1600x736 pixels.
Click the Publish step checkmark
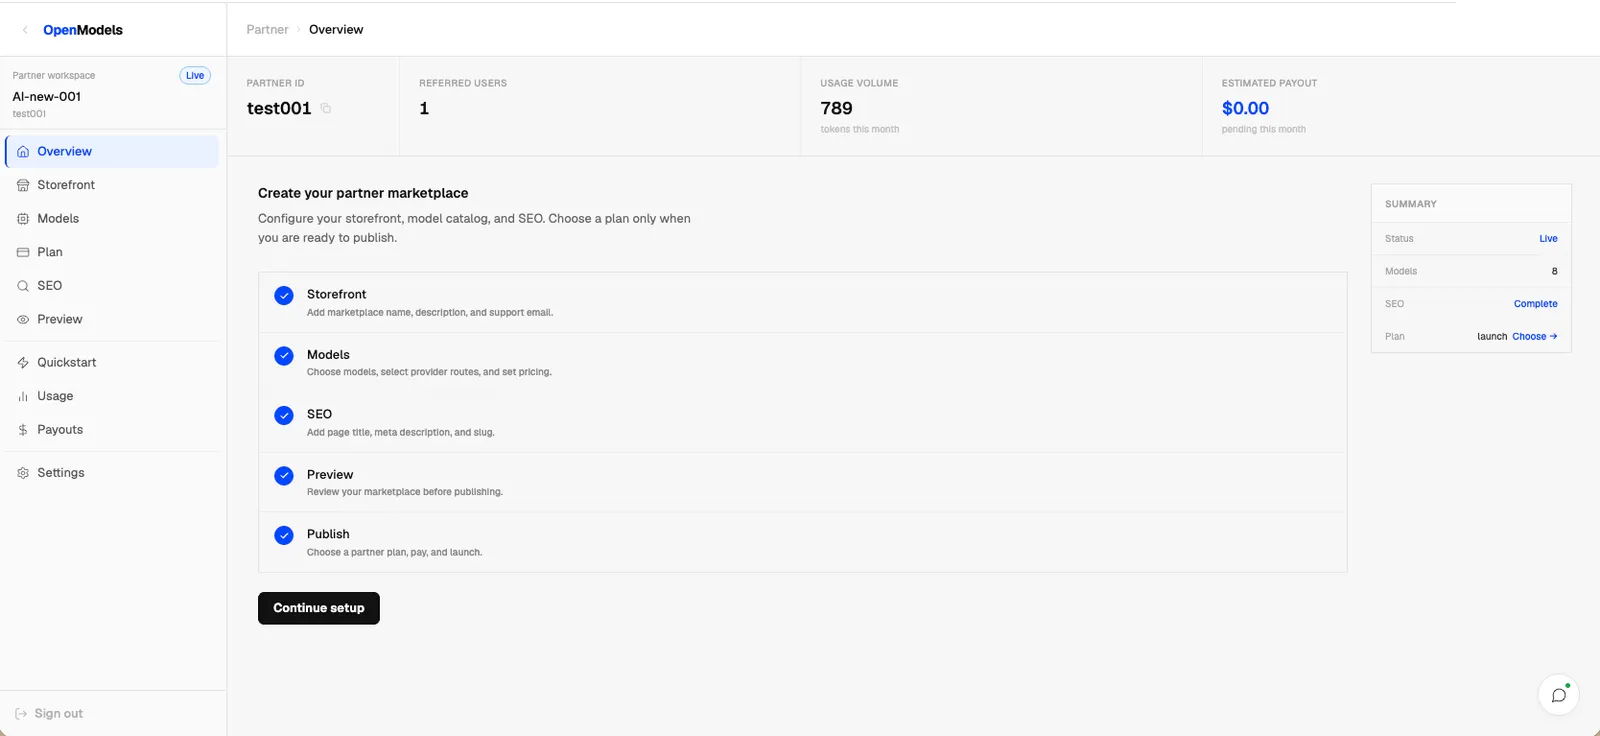(x=284, y=535)
